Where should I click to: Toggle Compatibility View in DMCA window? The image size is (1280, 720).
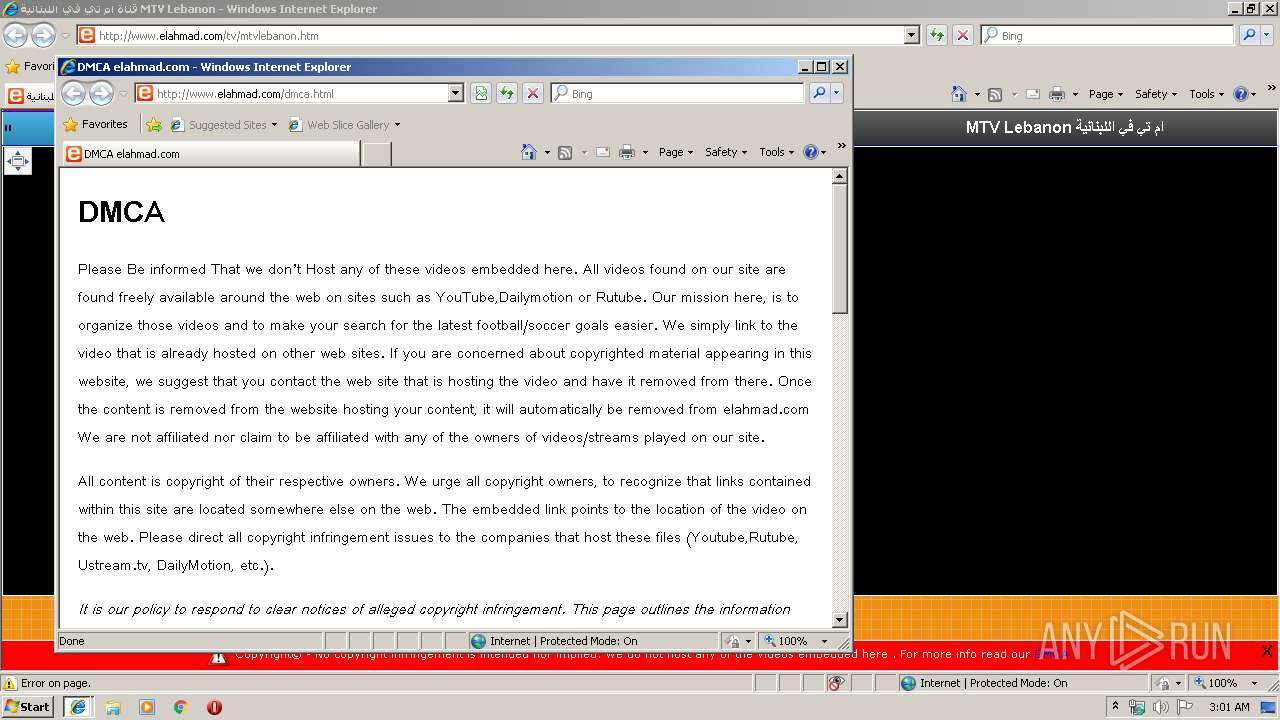pyautogui.click(x=481, y=93)
